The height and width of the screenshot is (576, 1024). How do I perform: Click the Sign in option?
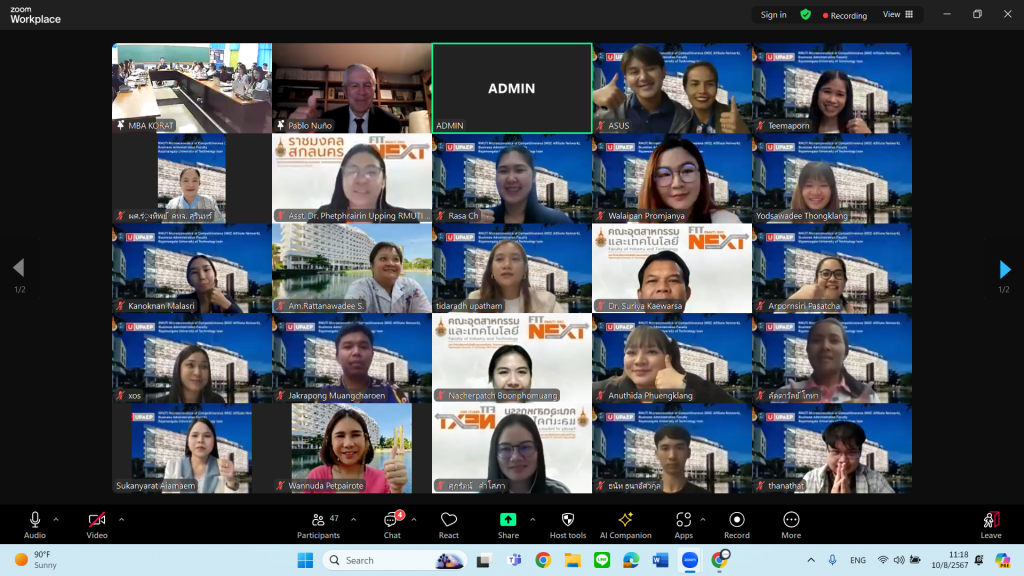tap(773, 15)
